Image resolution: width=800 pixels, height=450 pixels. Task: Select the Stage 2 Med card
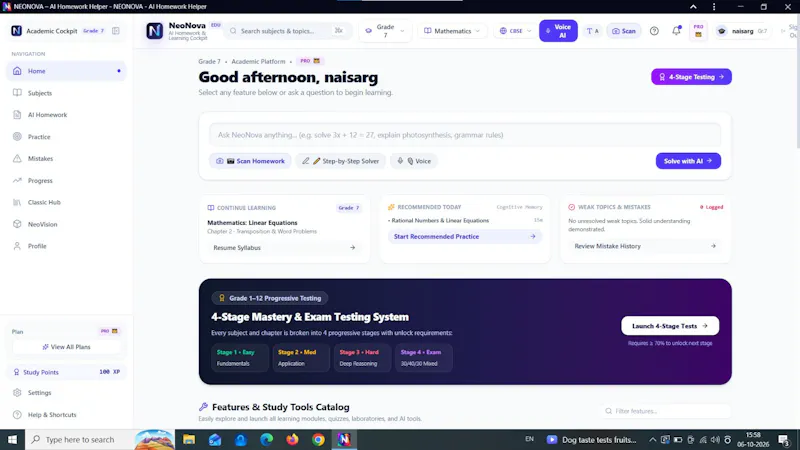coord(301,358)
